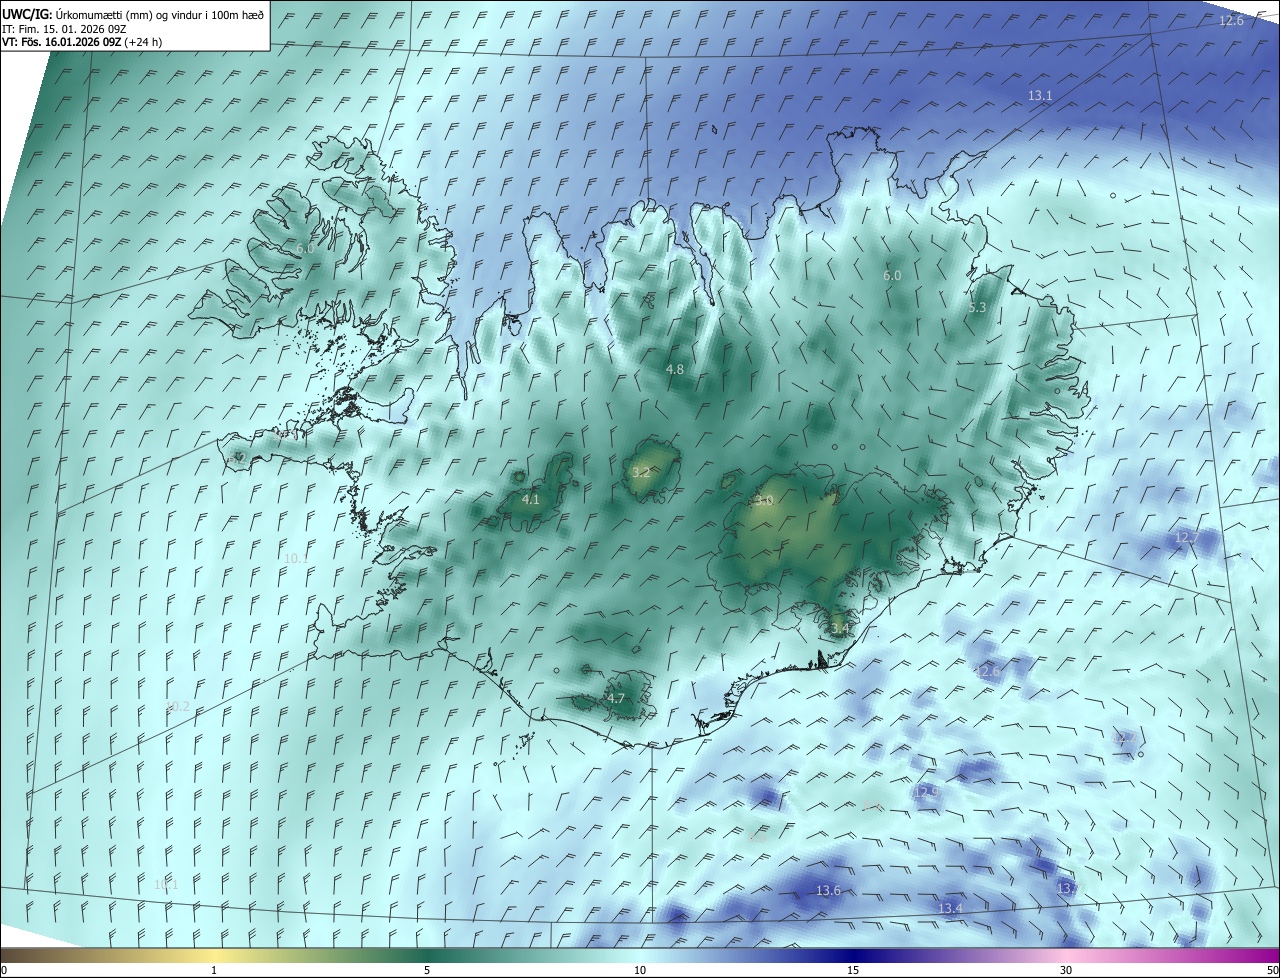Select the 4.1 value on the map
The image size is (1280, 978).
[x=531, y=499]
